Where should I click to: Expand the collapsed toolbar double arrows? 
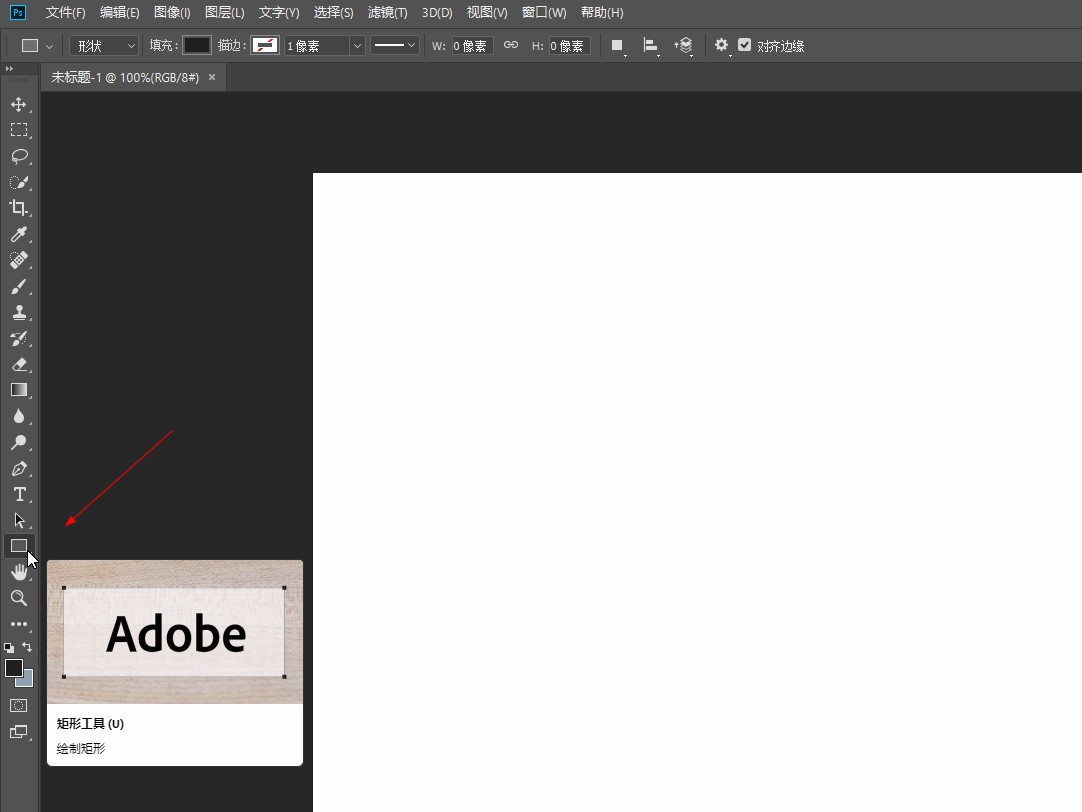pos(9,69)
